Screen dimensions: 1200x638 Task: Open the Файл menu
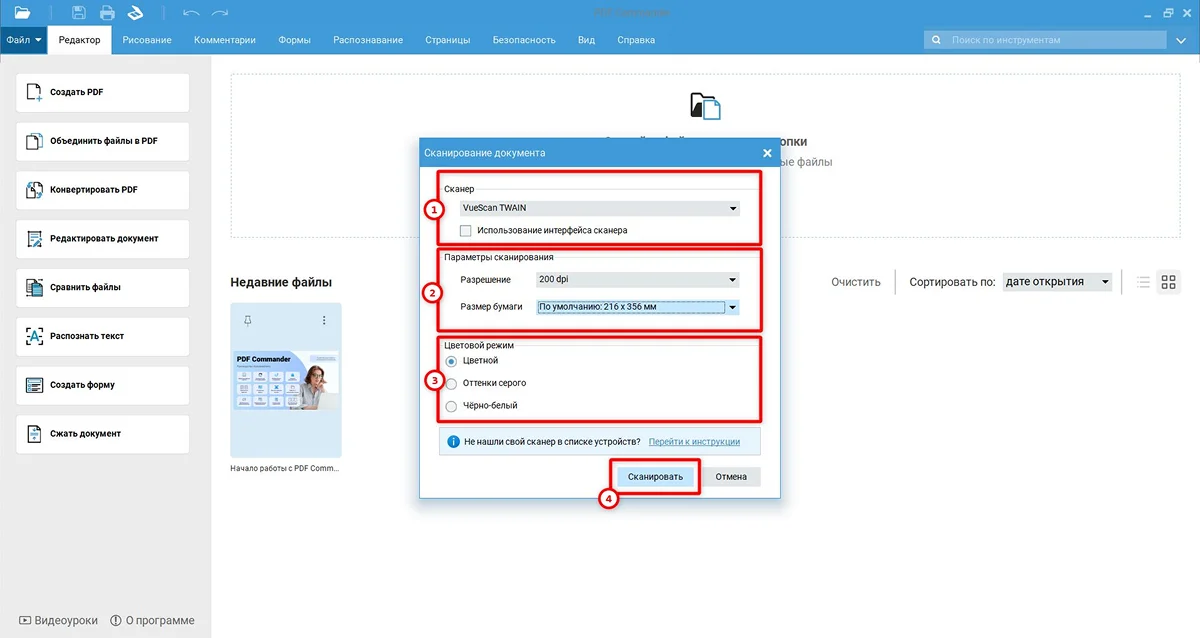(23, 40)
